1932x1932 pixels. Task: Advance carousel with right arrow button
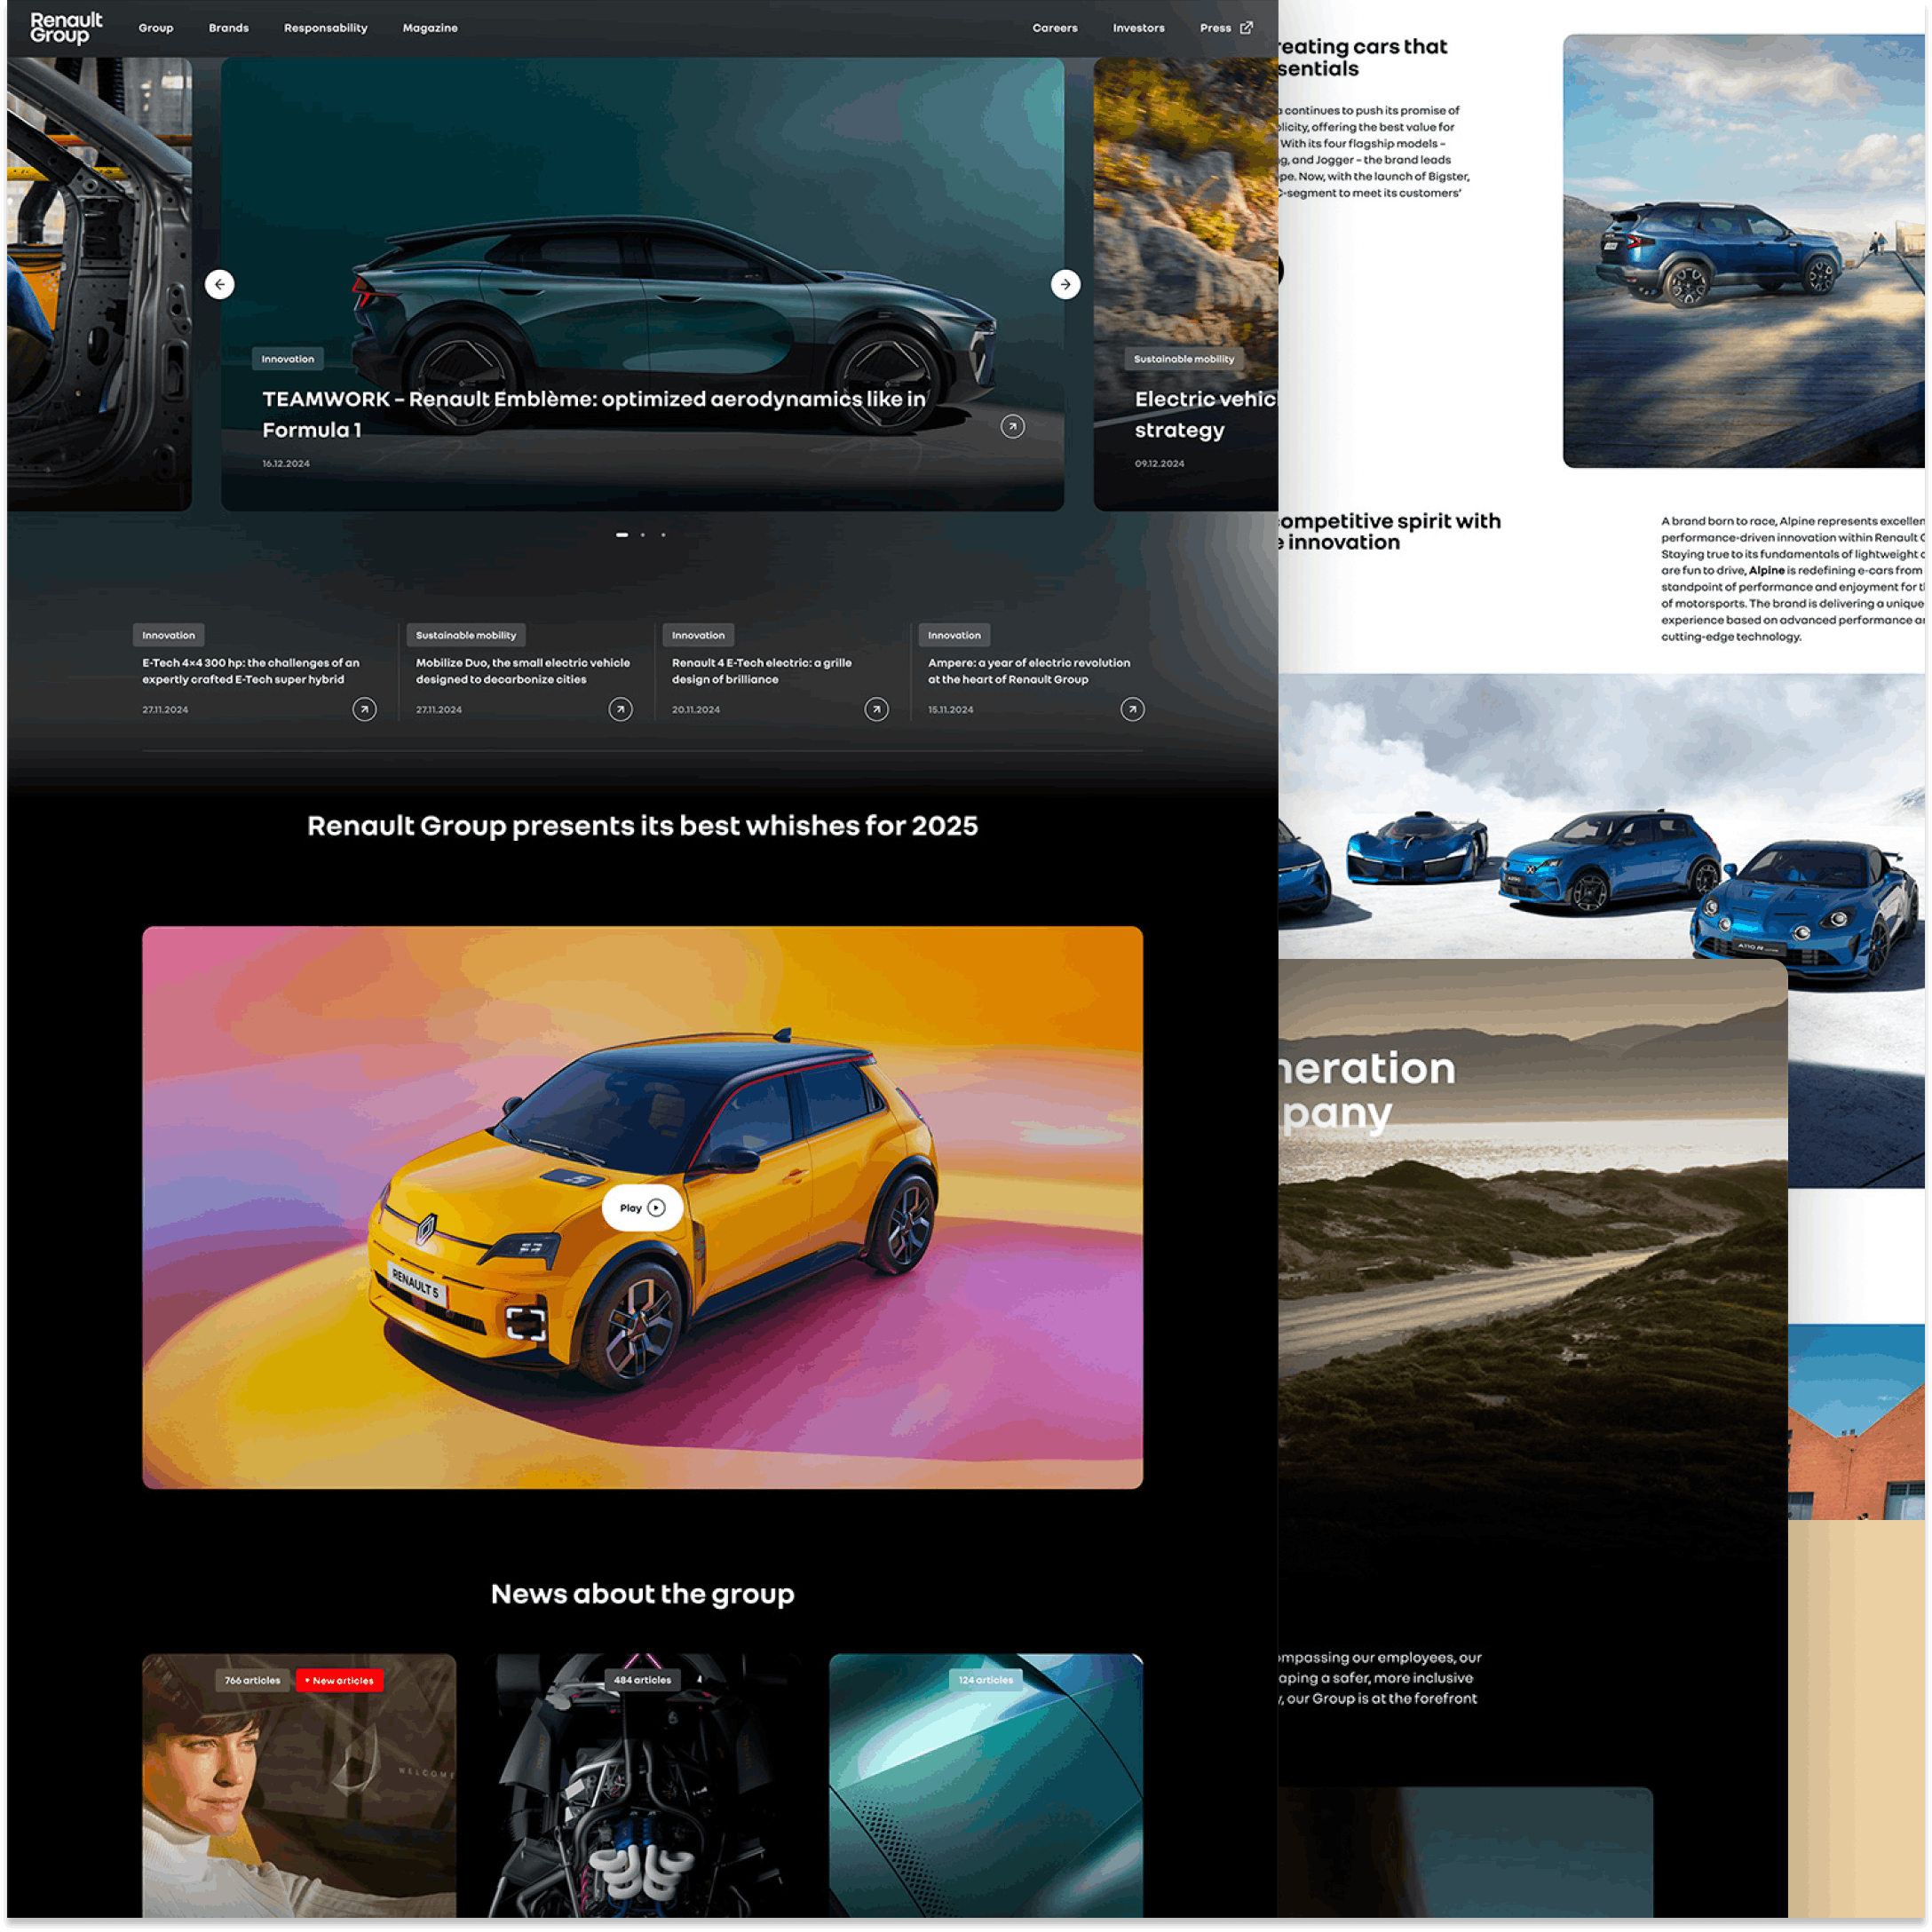tap(1065, 284)
